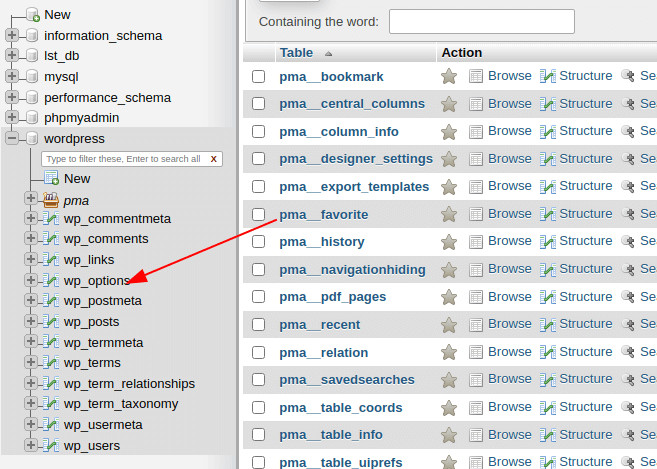
Task: Sort by the Table column header
Action: (x=296, y=52)
